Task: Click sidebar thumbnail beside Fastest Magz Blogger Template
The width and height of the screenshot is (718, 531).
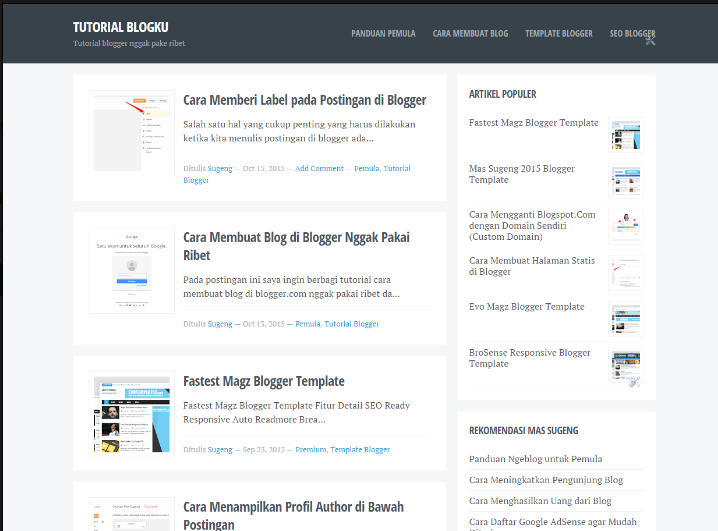Action: [x=626, y=135]
